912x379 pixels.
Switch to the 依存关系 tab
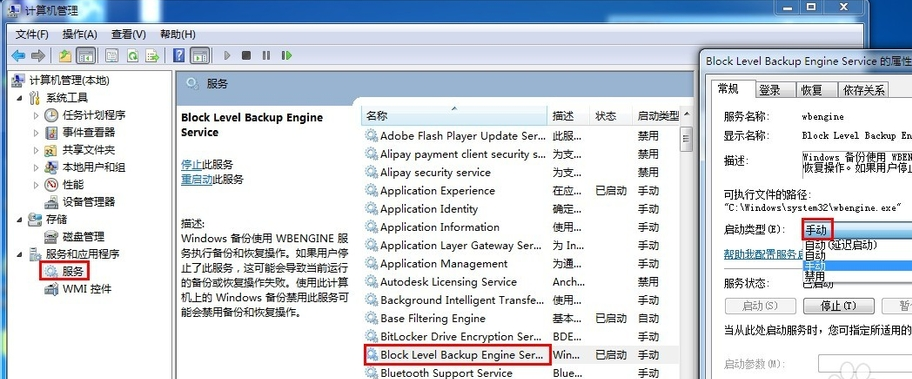(864, 90)
